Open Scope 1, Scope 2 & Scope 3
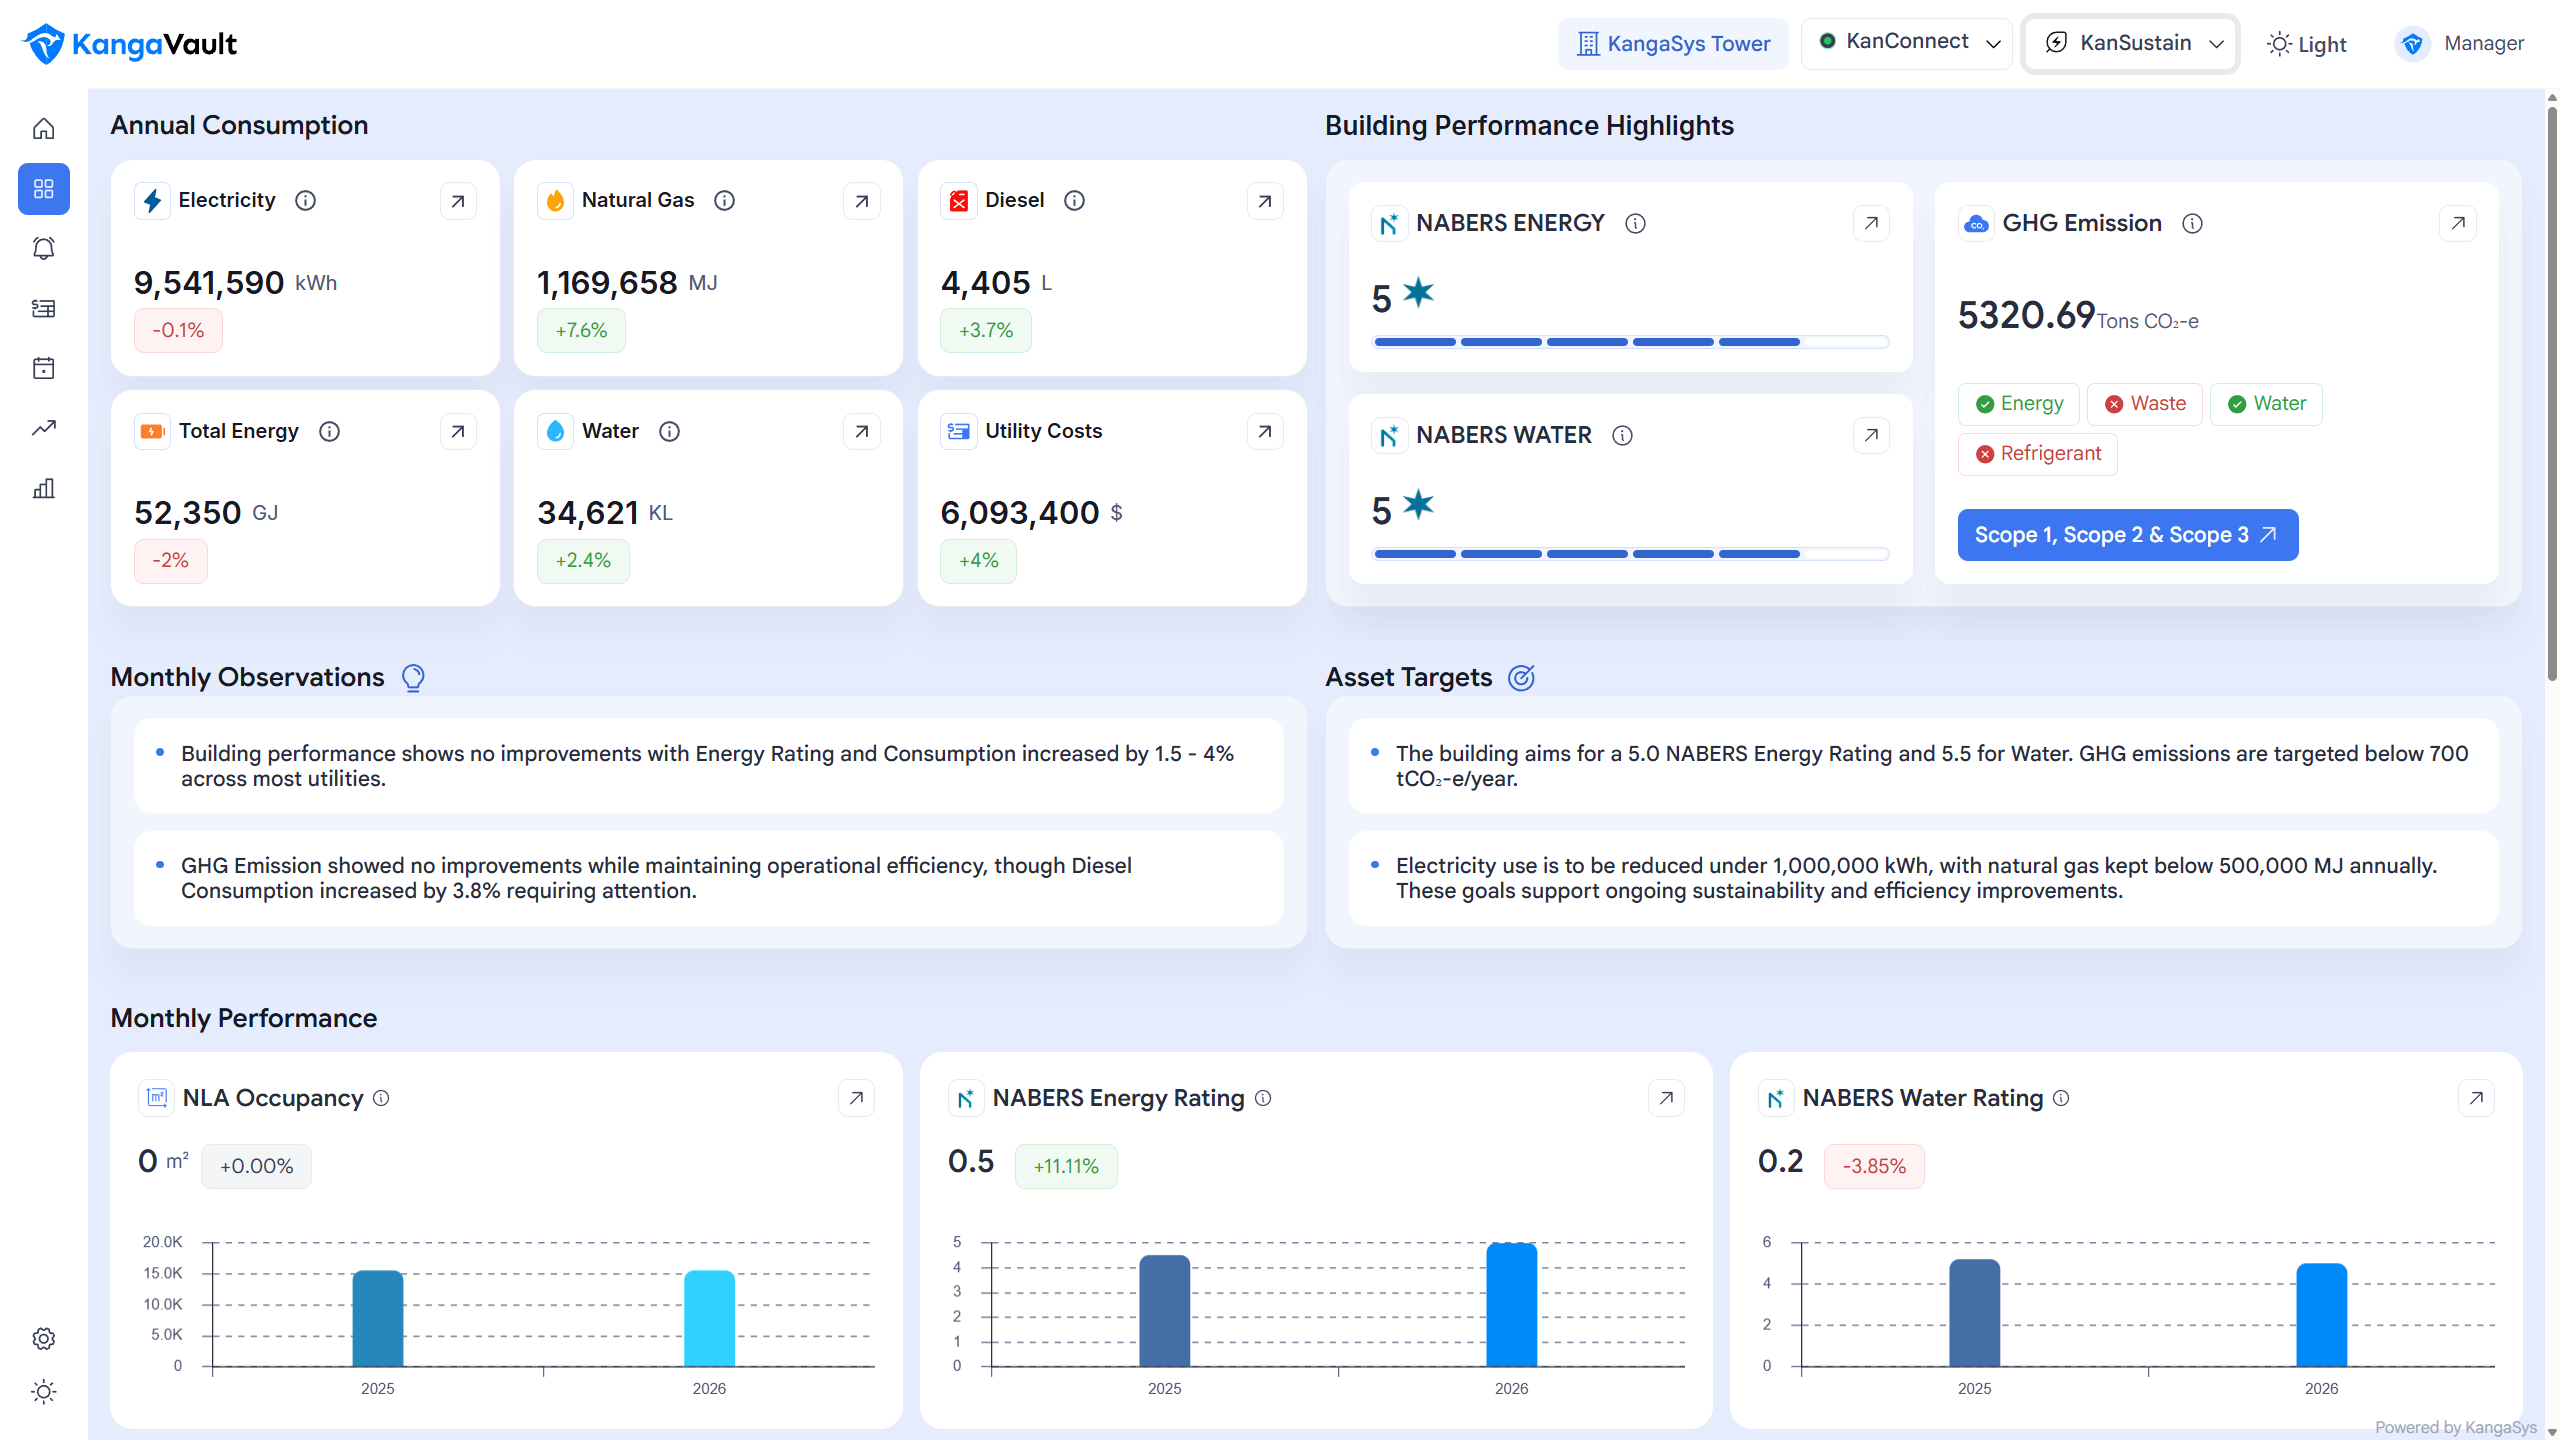Screen dimensions: 2560x1440 point(2128,535)
